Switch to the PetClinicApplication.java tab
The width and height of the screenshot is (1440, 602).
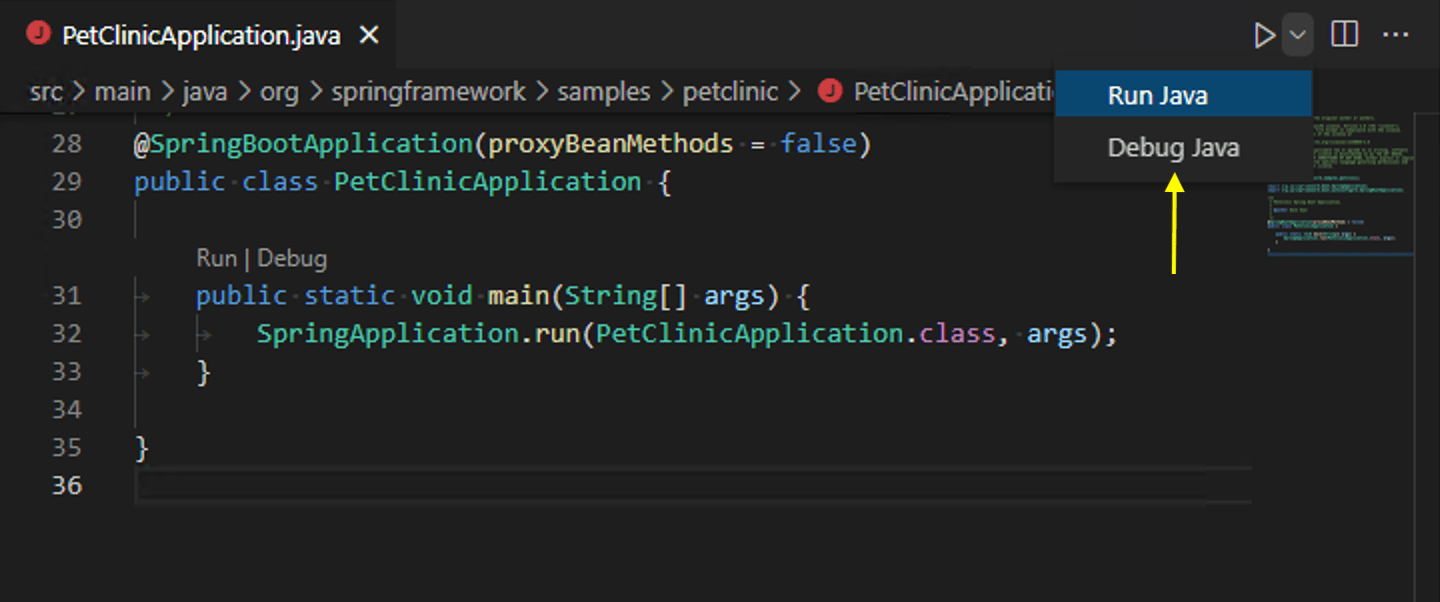pos(200,33)
